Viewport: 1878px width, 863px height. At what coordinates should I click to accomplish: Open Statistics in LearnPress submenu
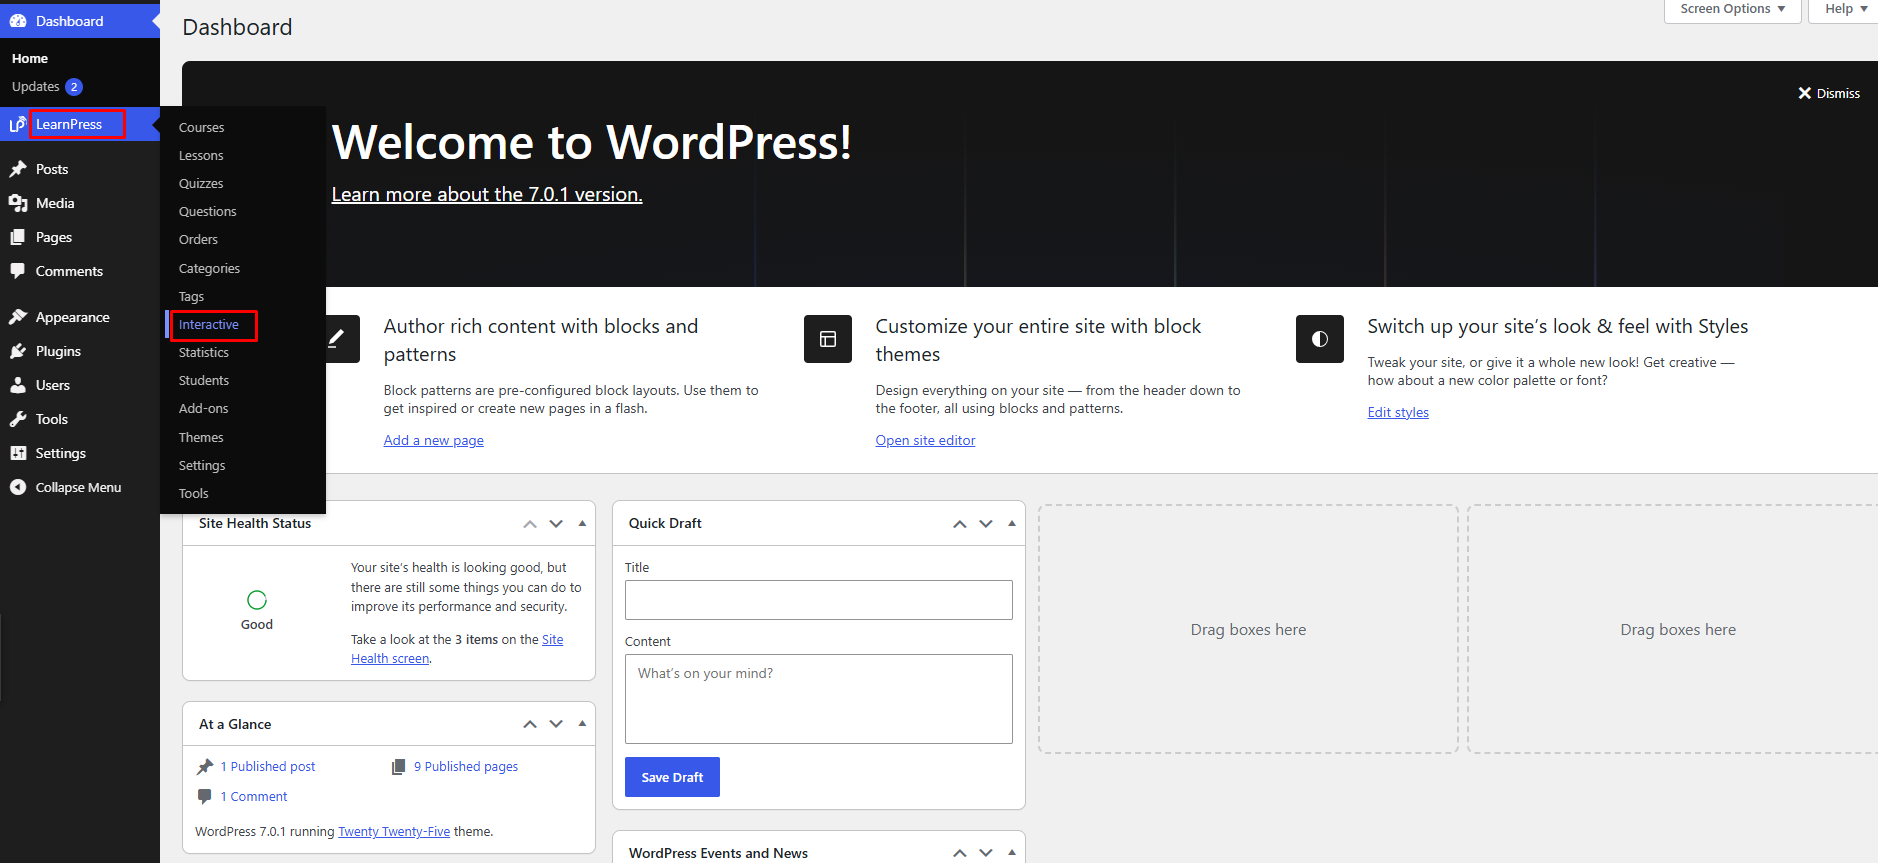tap(204, 353)
